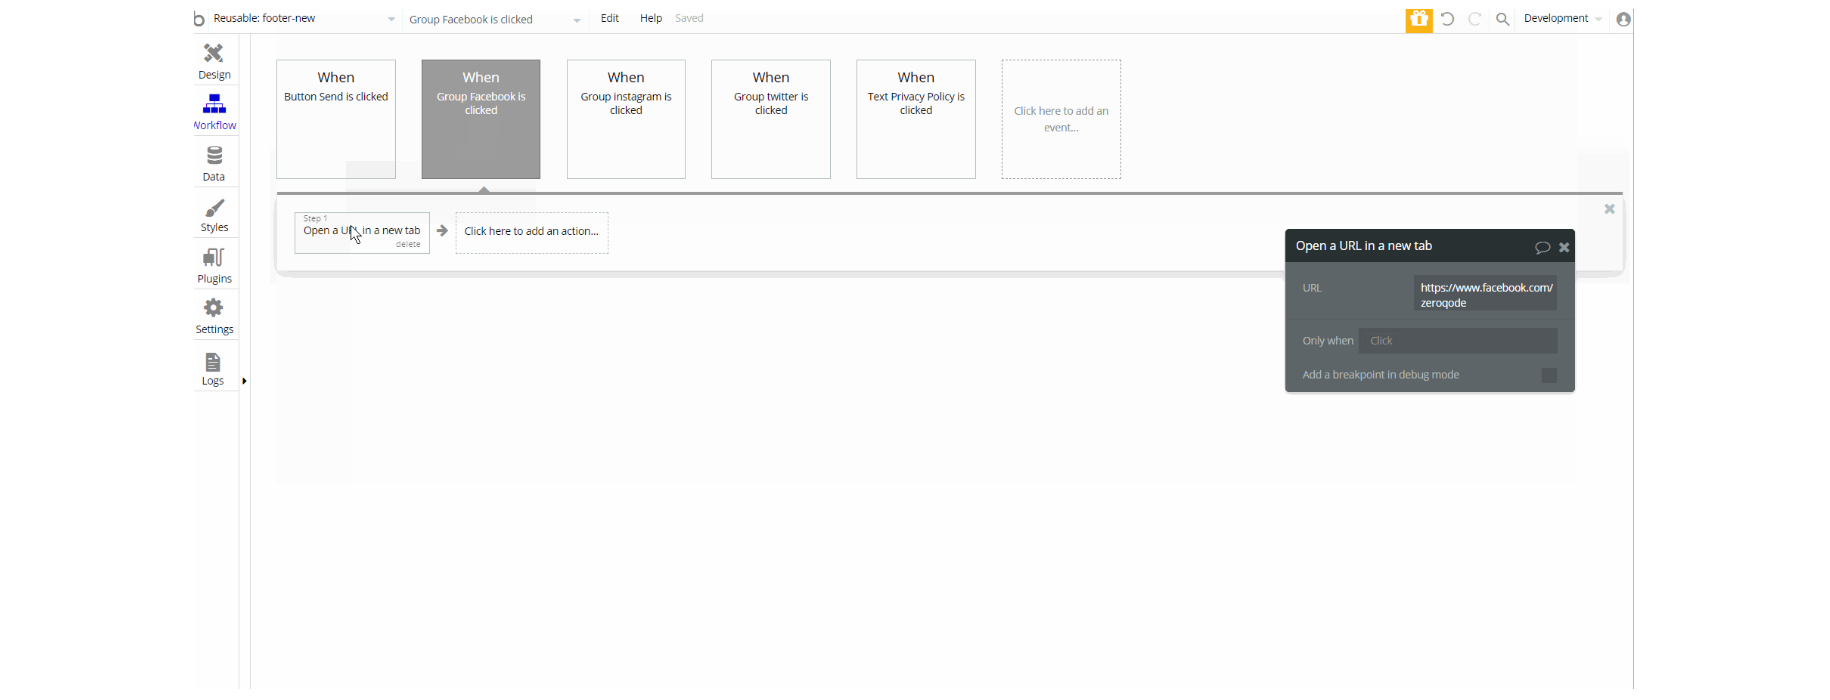Select the Group instagram is clicked event
Screen dimensions: 1830x700
click(626, 119)
